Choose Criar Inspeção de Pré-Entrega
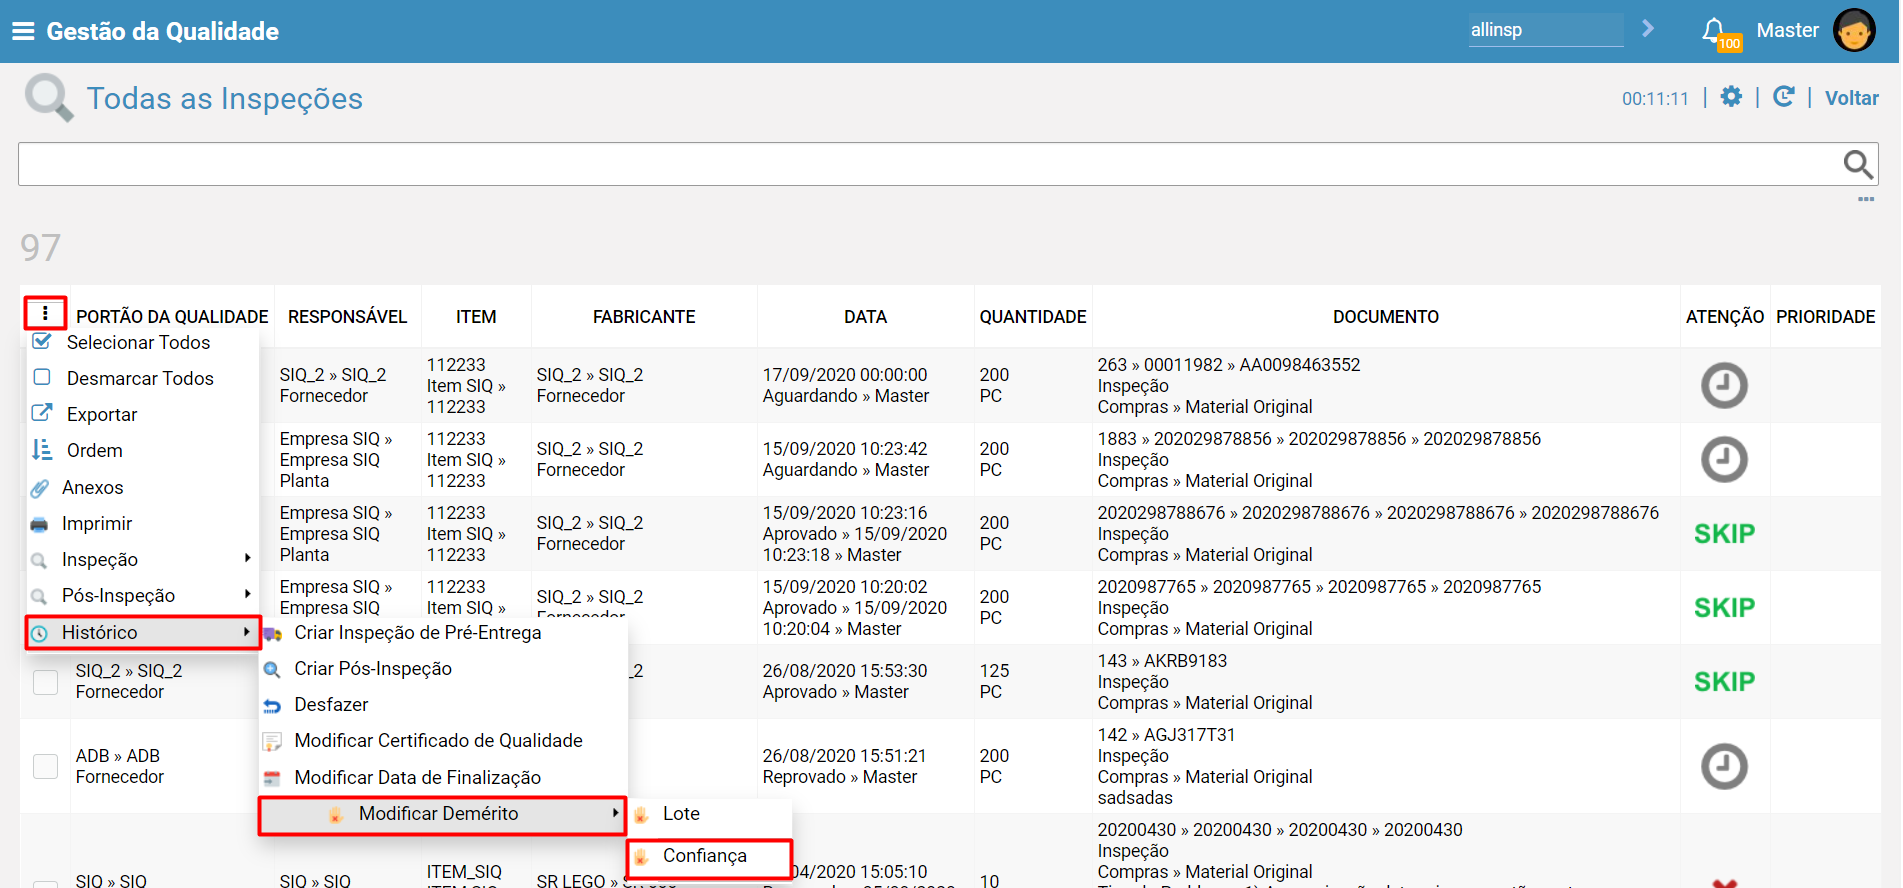 pyautogui.click(x=444, y=633)
